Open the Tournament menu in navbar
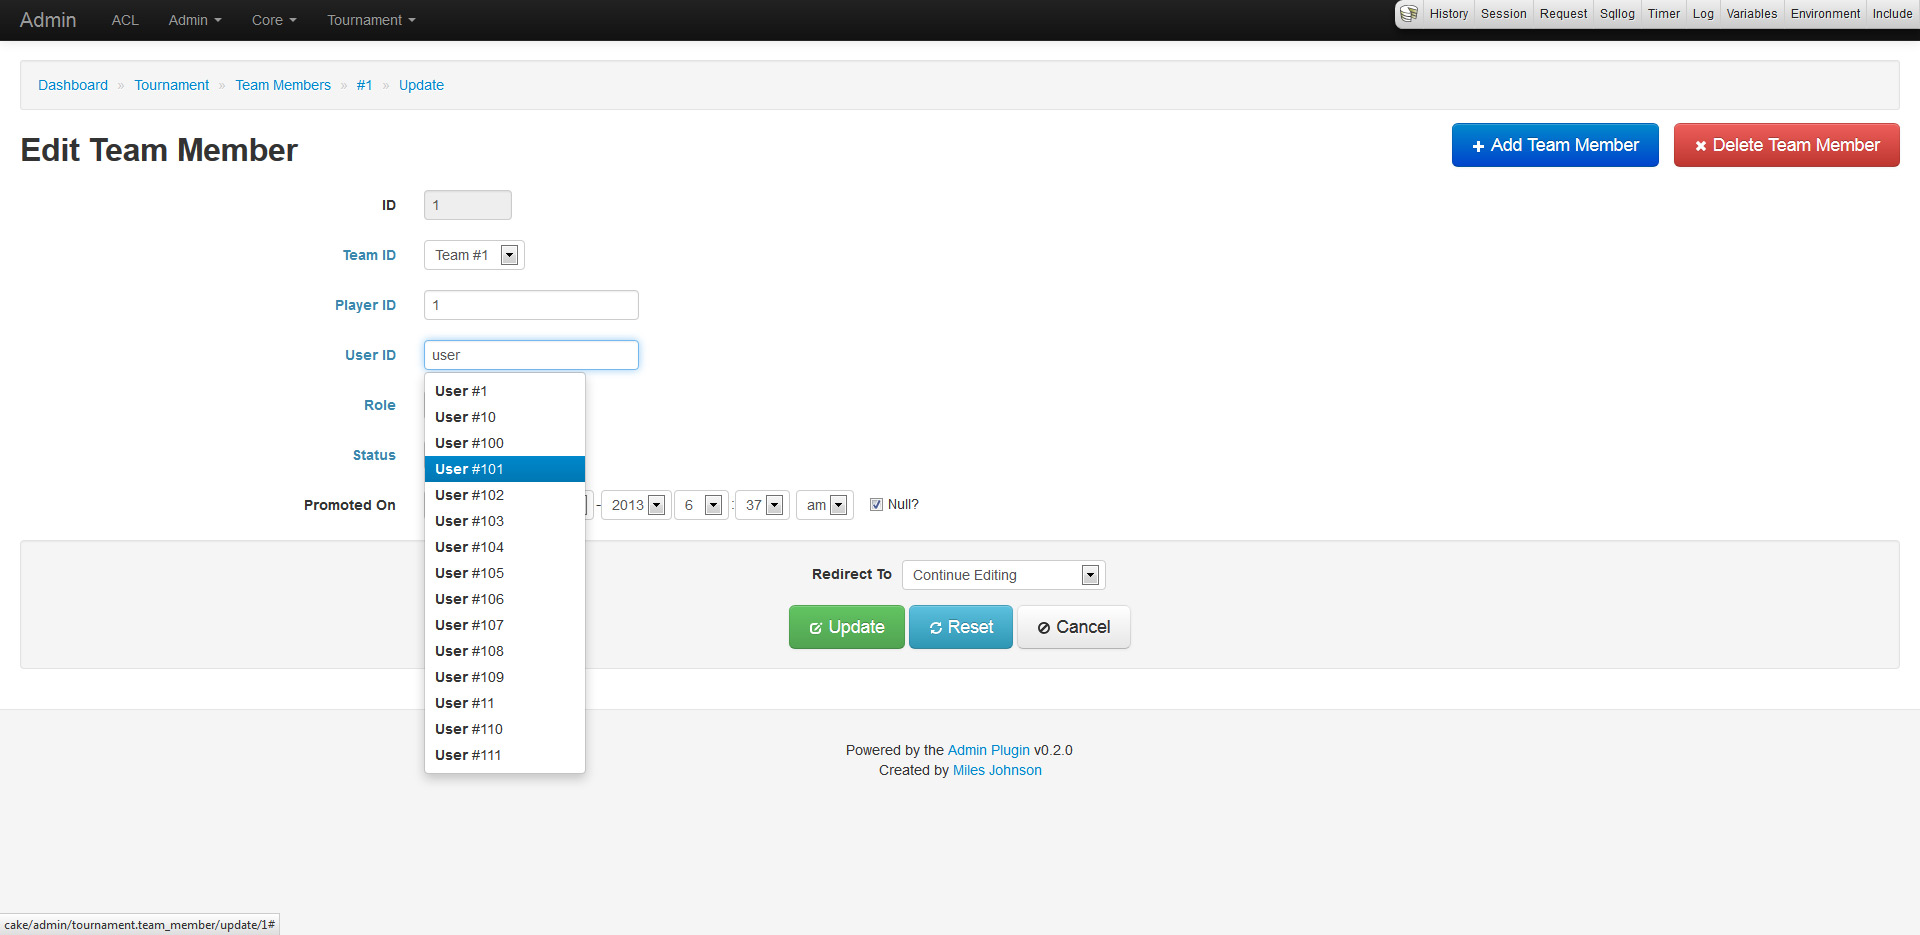This screenshot has width=1920, height=935. click(x=370, y=20)
